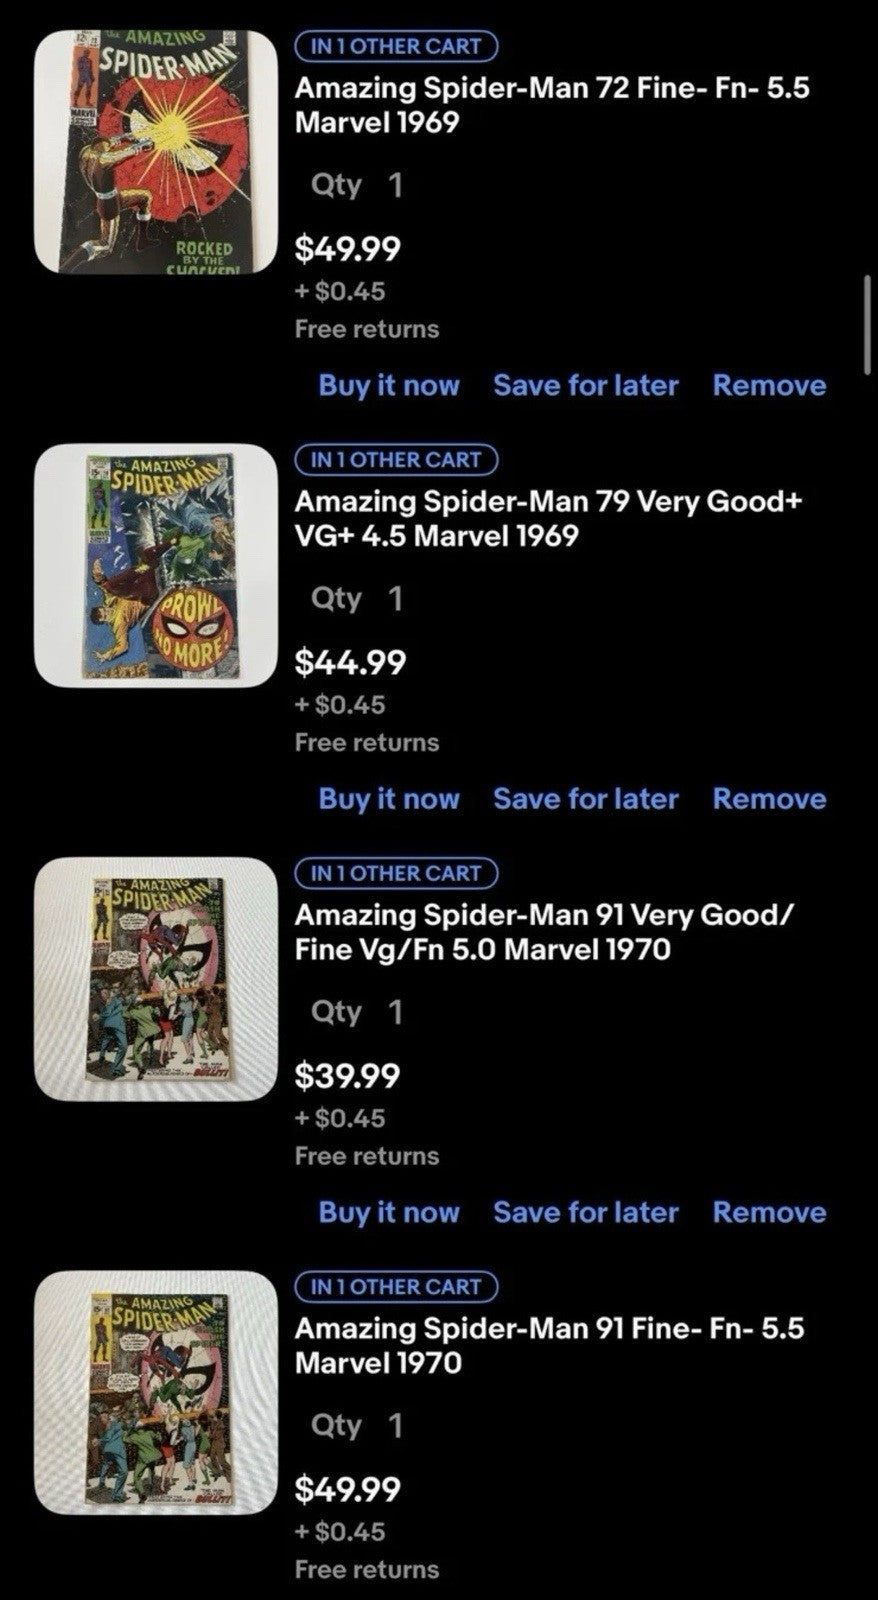Open Amazing Spider-Man 79 Very Good+ title
The width and height of the screenshot is (878, 1600).
click(548, 518)
